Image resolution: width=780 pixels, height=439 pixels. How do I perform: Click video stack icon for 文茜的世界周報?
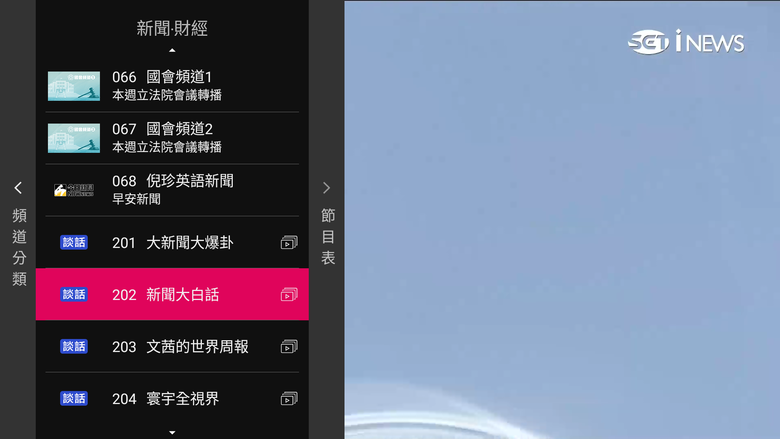289,347
